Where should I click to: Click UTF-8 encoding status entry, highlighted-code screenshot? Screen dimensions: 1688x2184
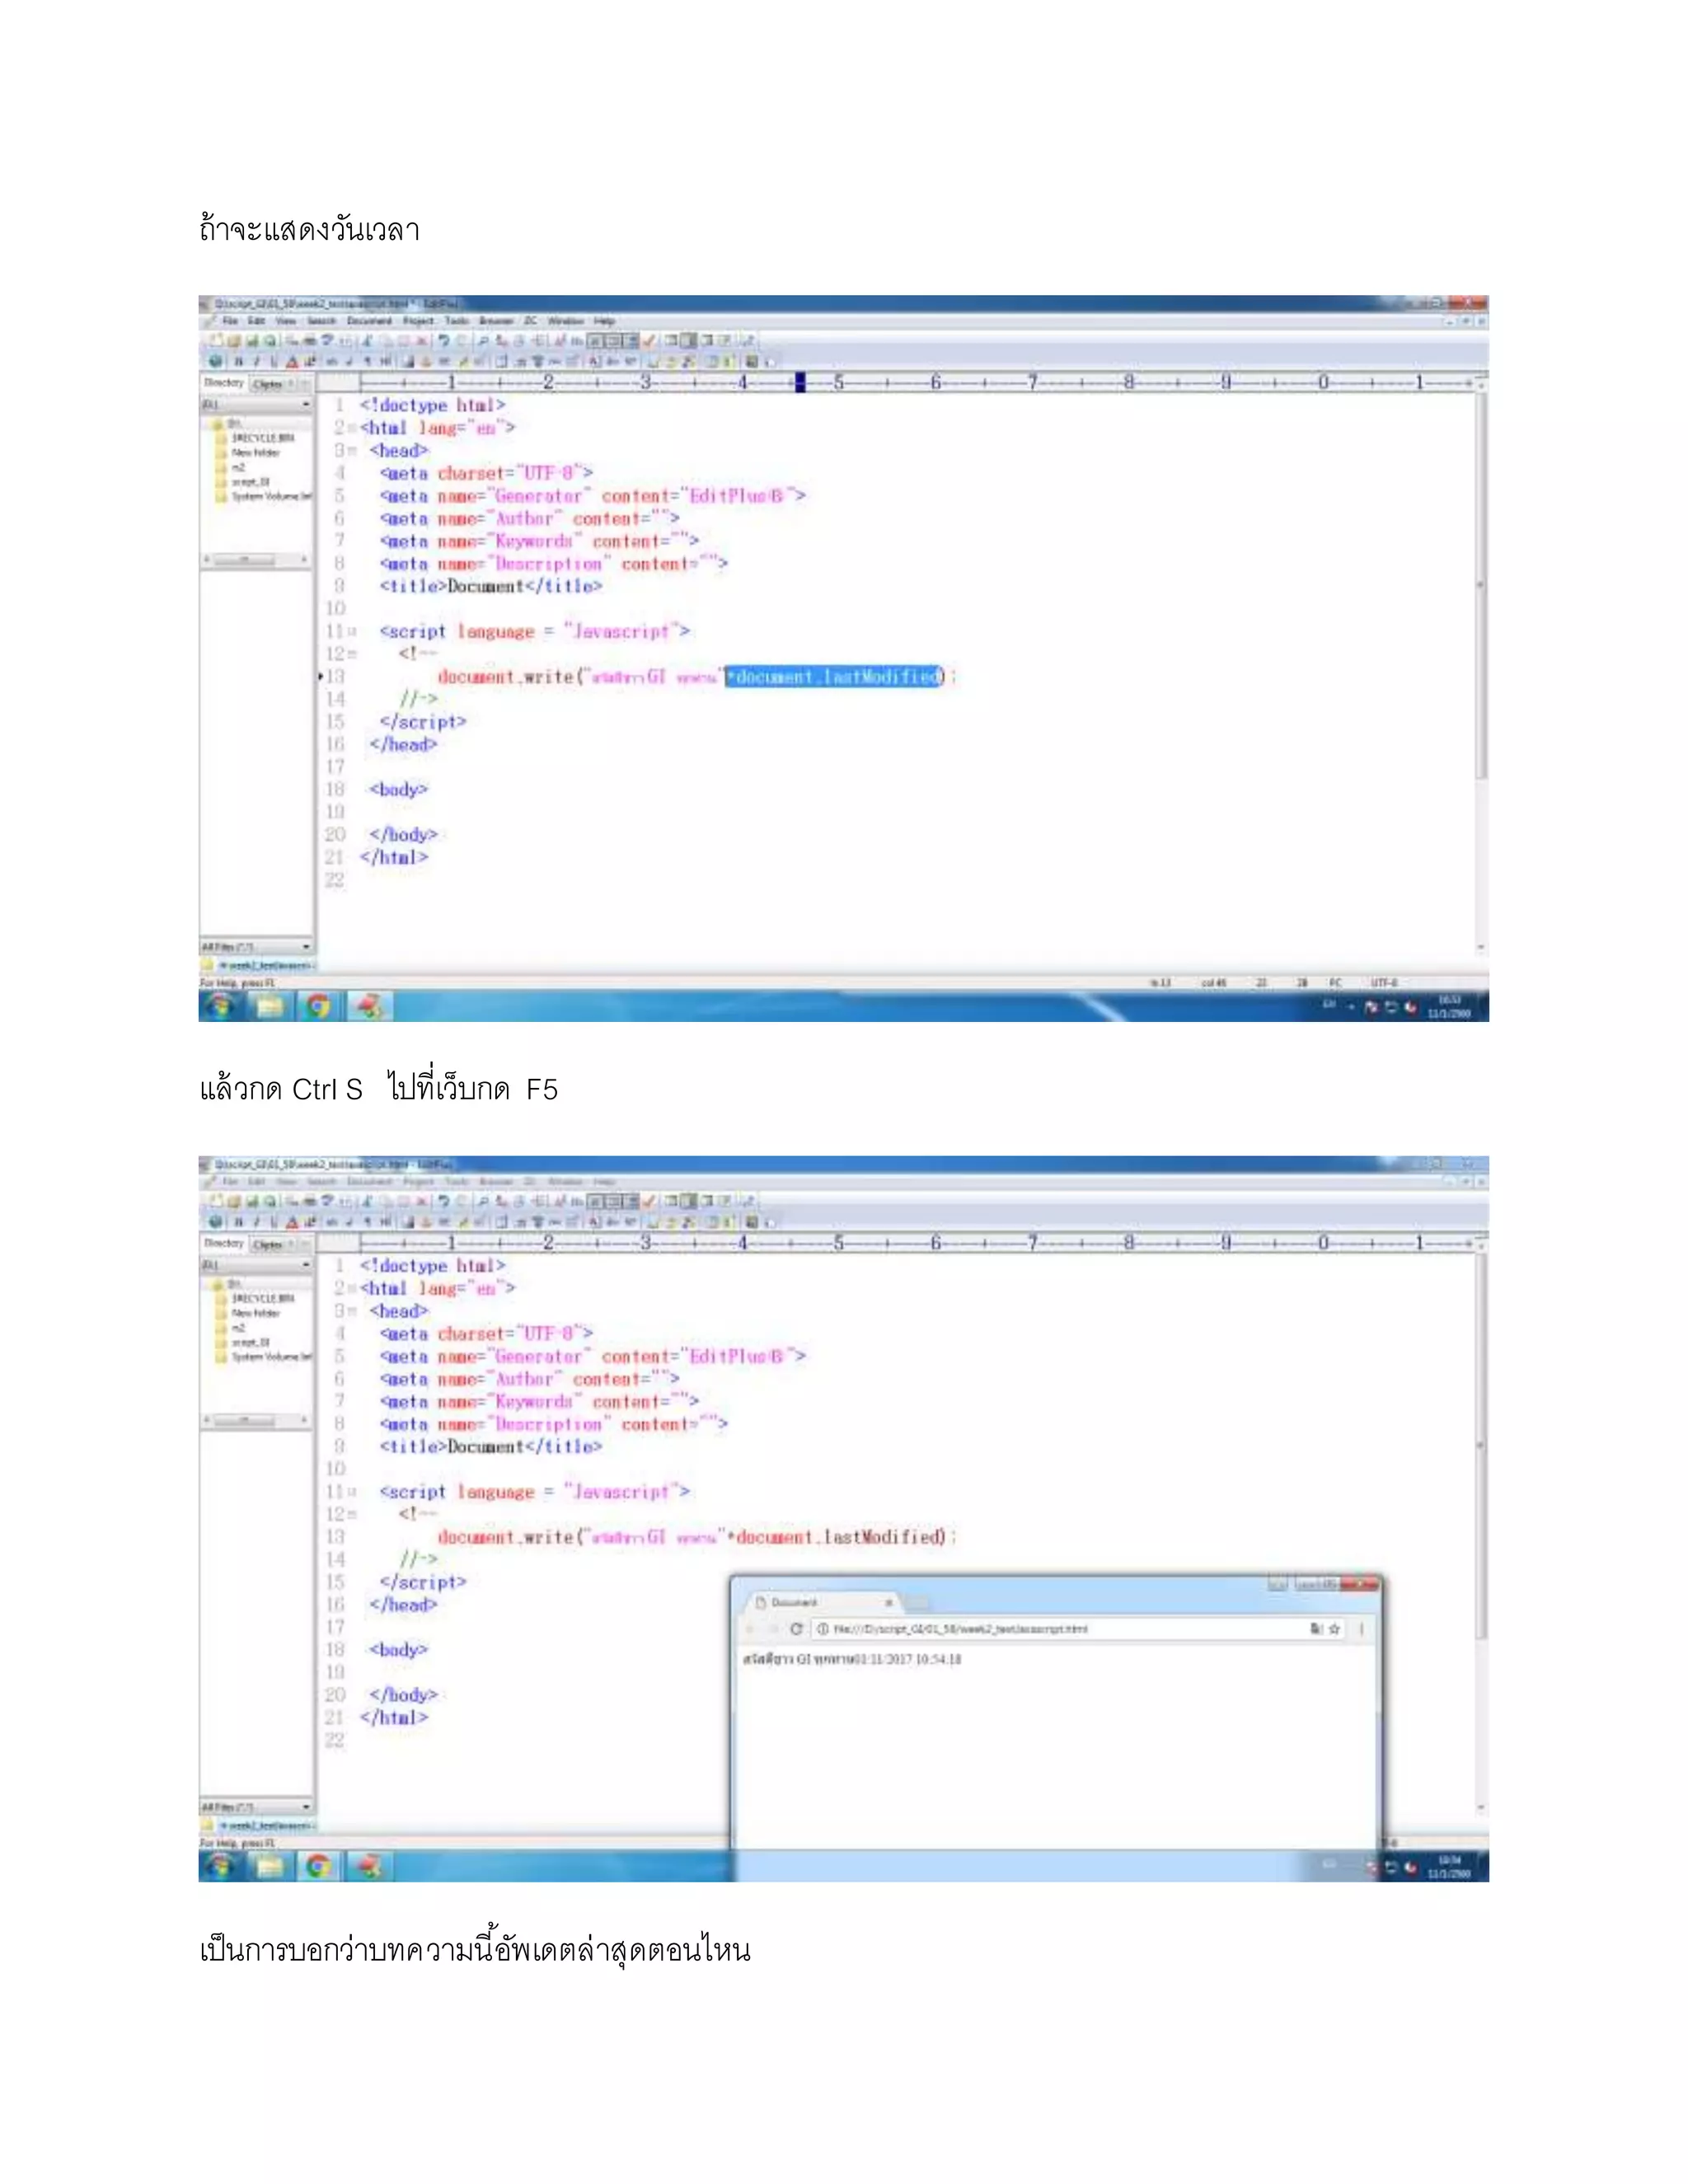point(1384,983)
